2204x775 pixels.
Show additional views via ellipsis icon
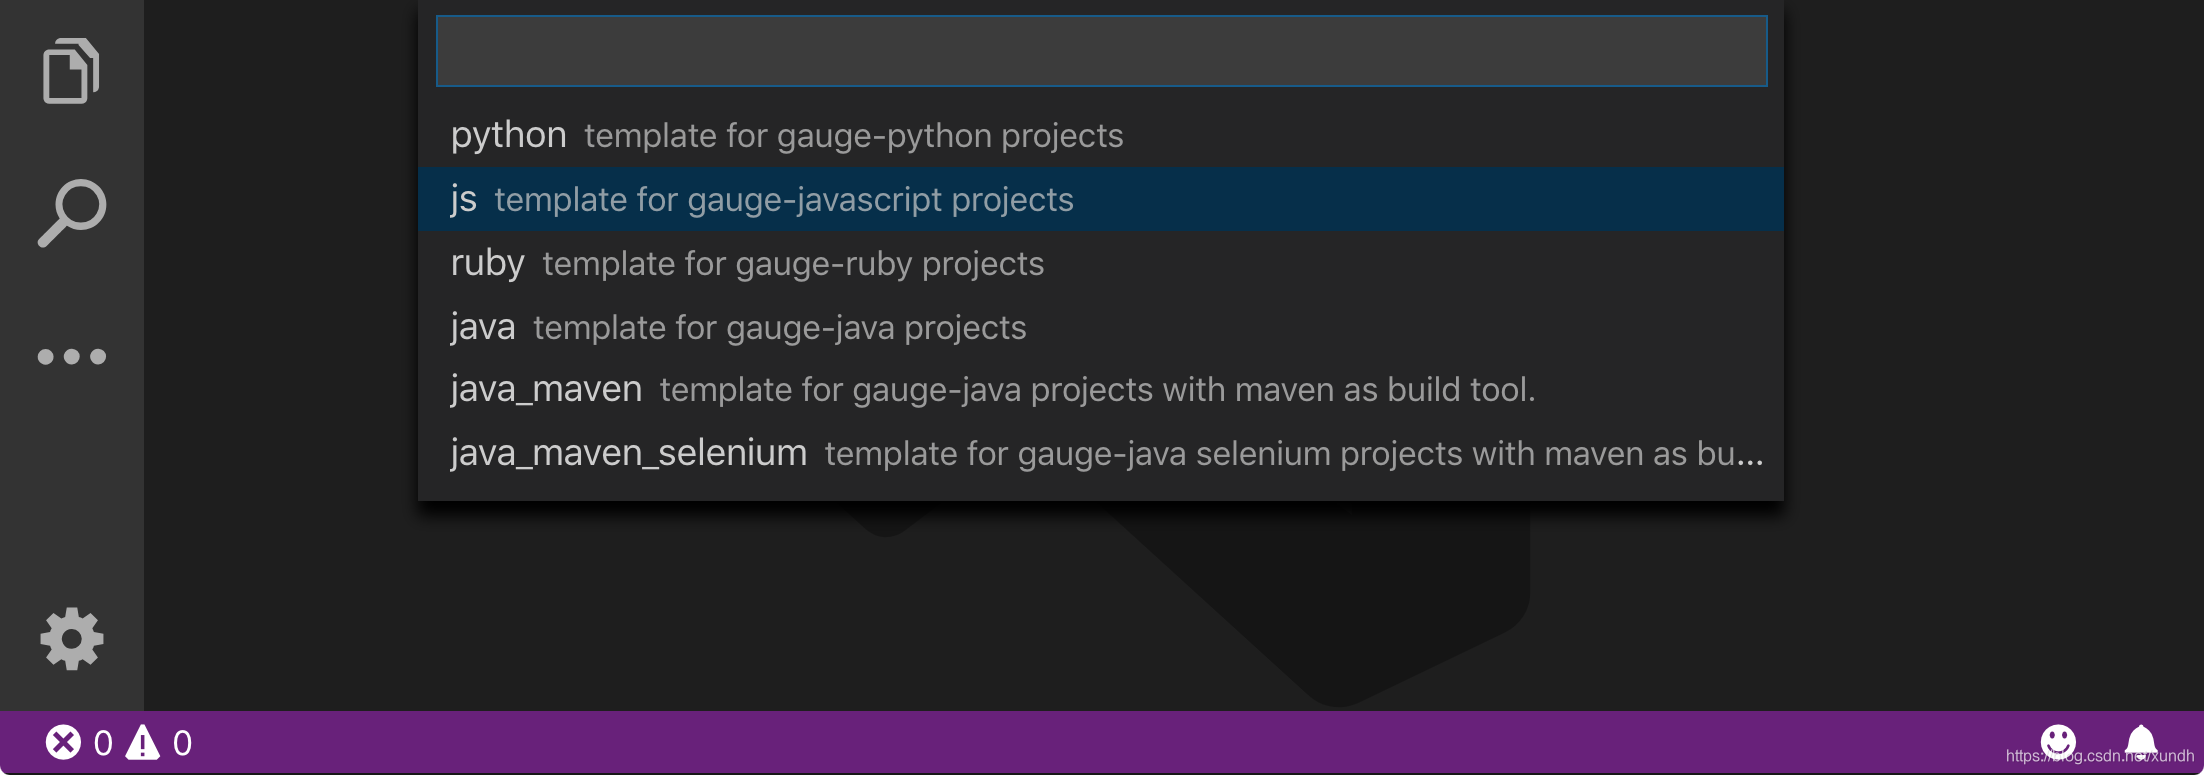(71, 356)
